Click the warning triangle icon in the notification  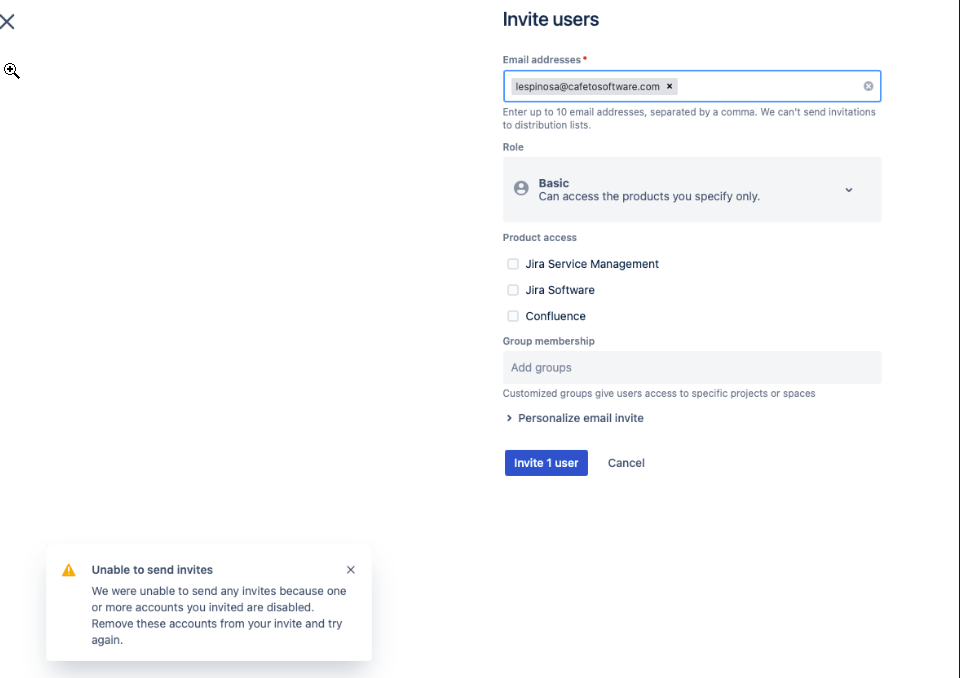[69, 569]
